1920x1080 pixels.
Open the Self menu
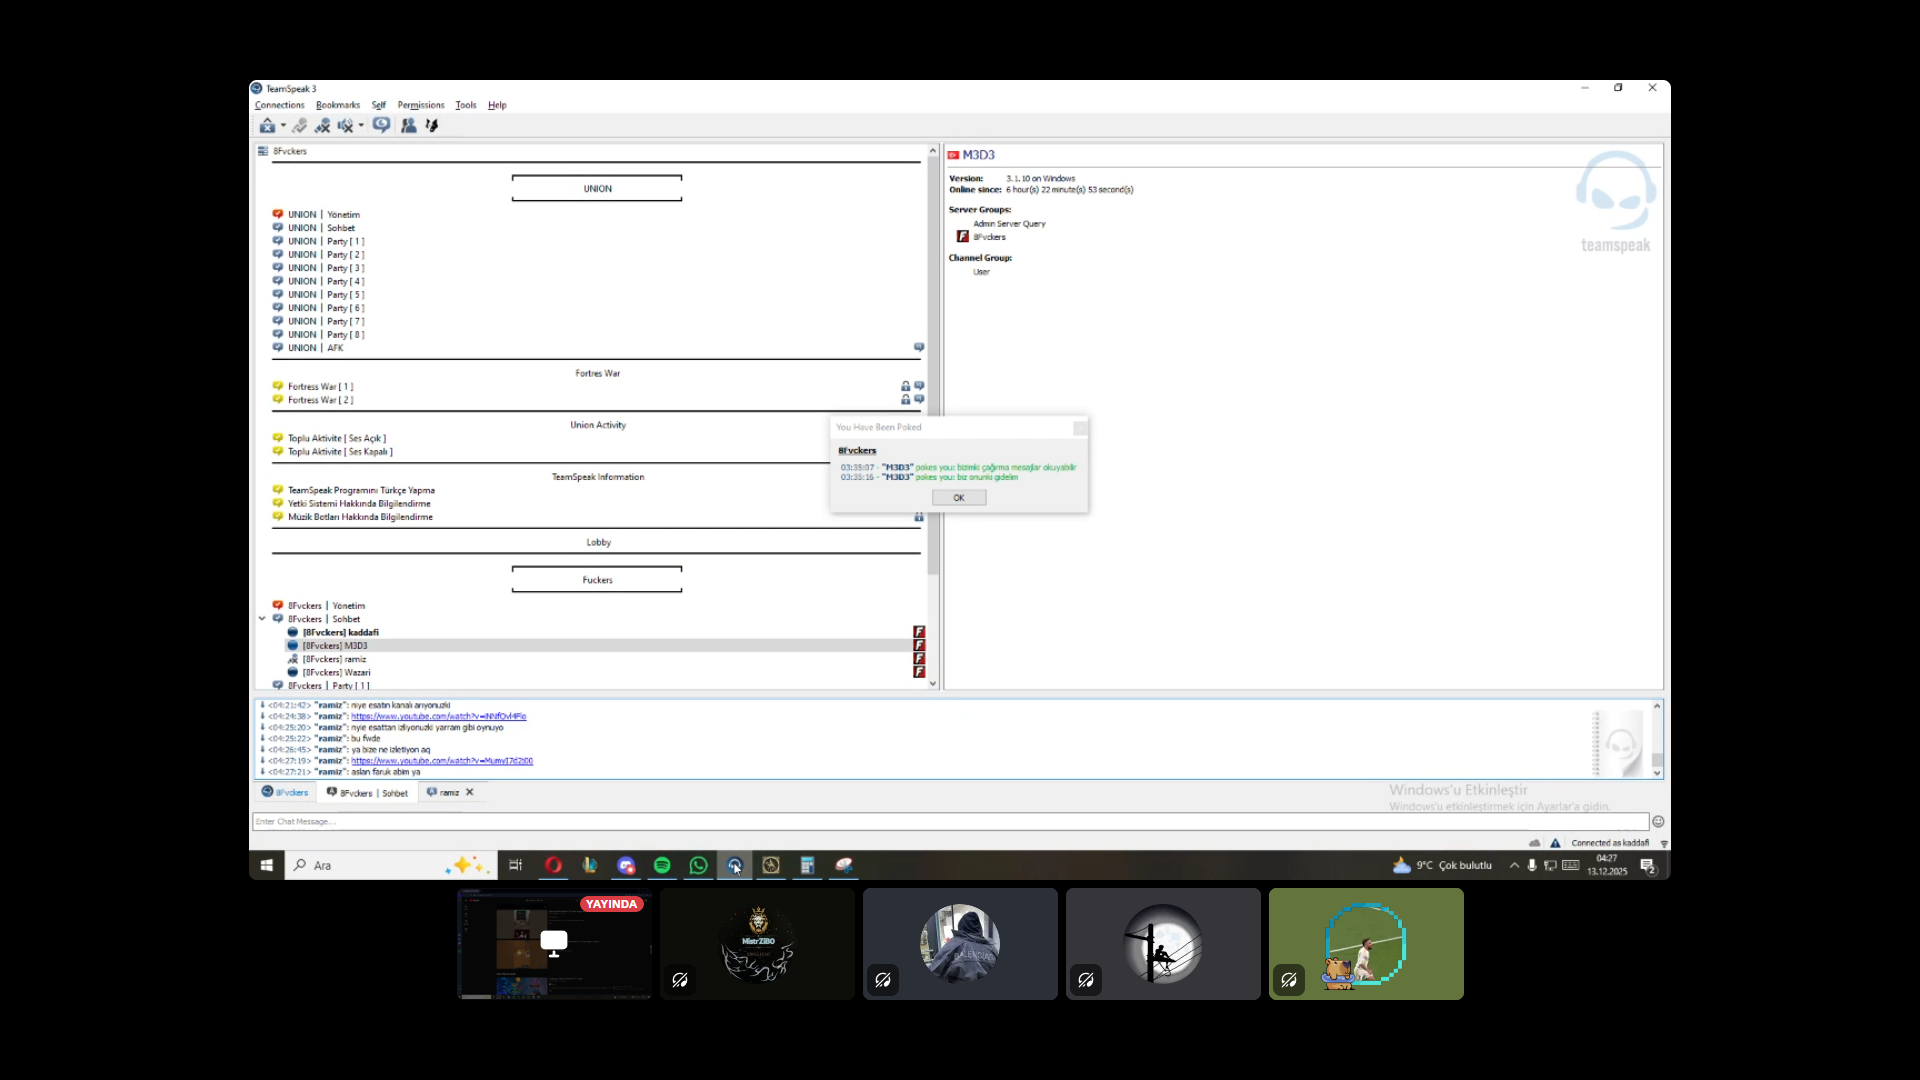[x=379, y=105]
